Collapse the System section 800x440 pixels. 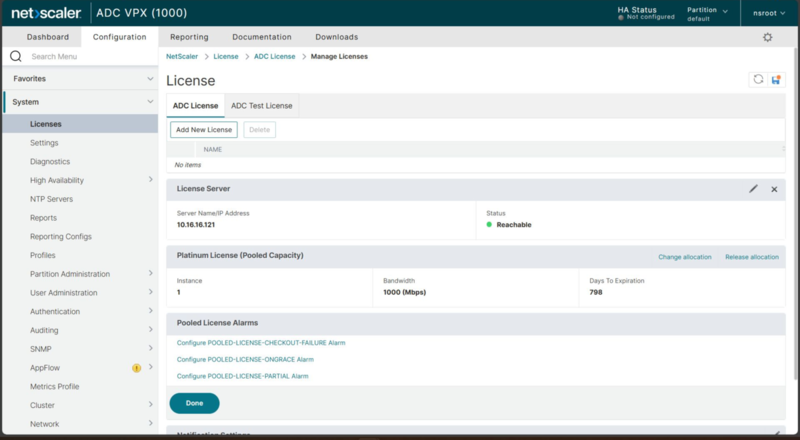pos(150,102)
